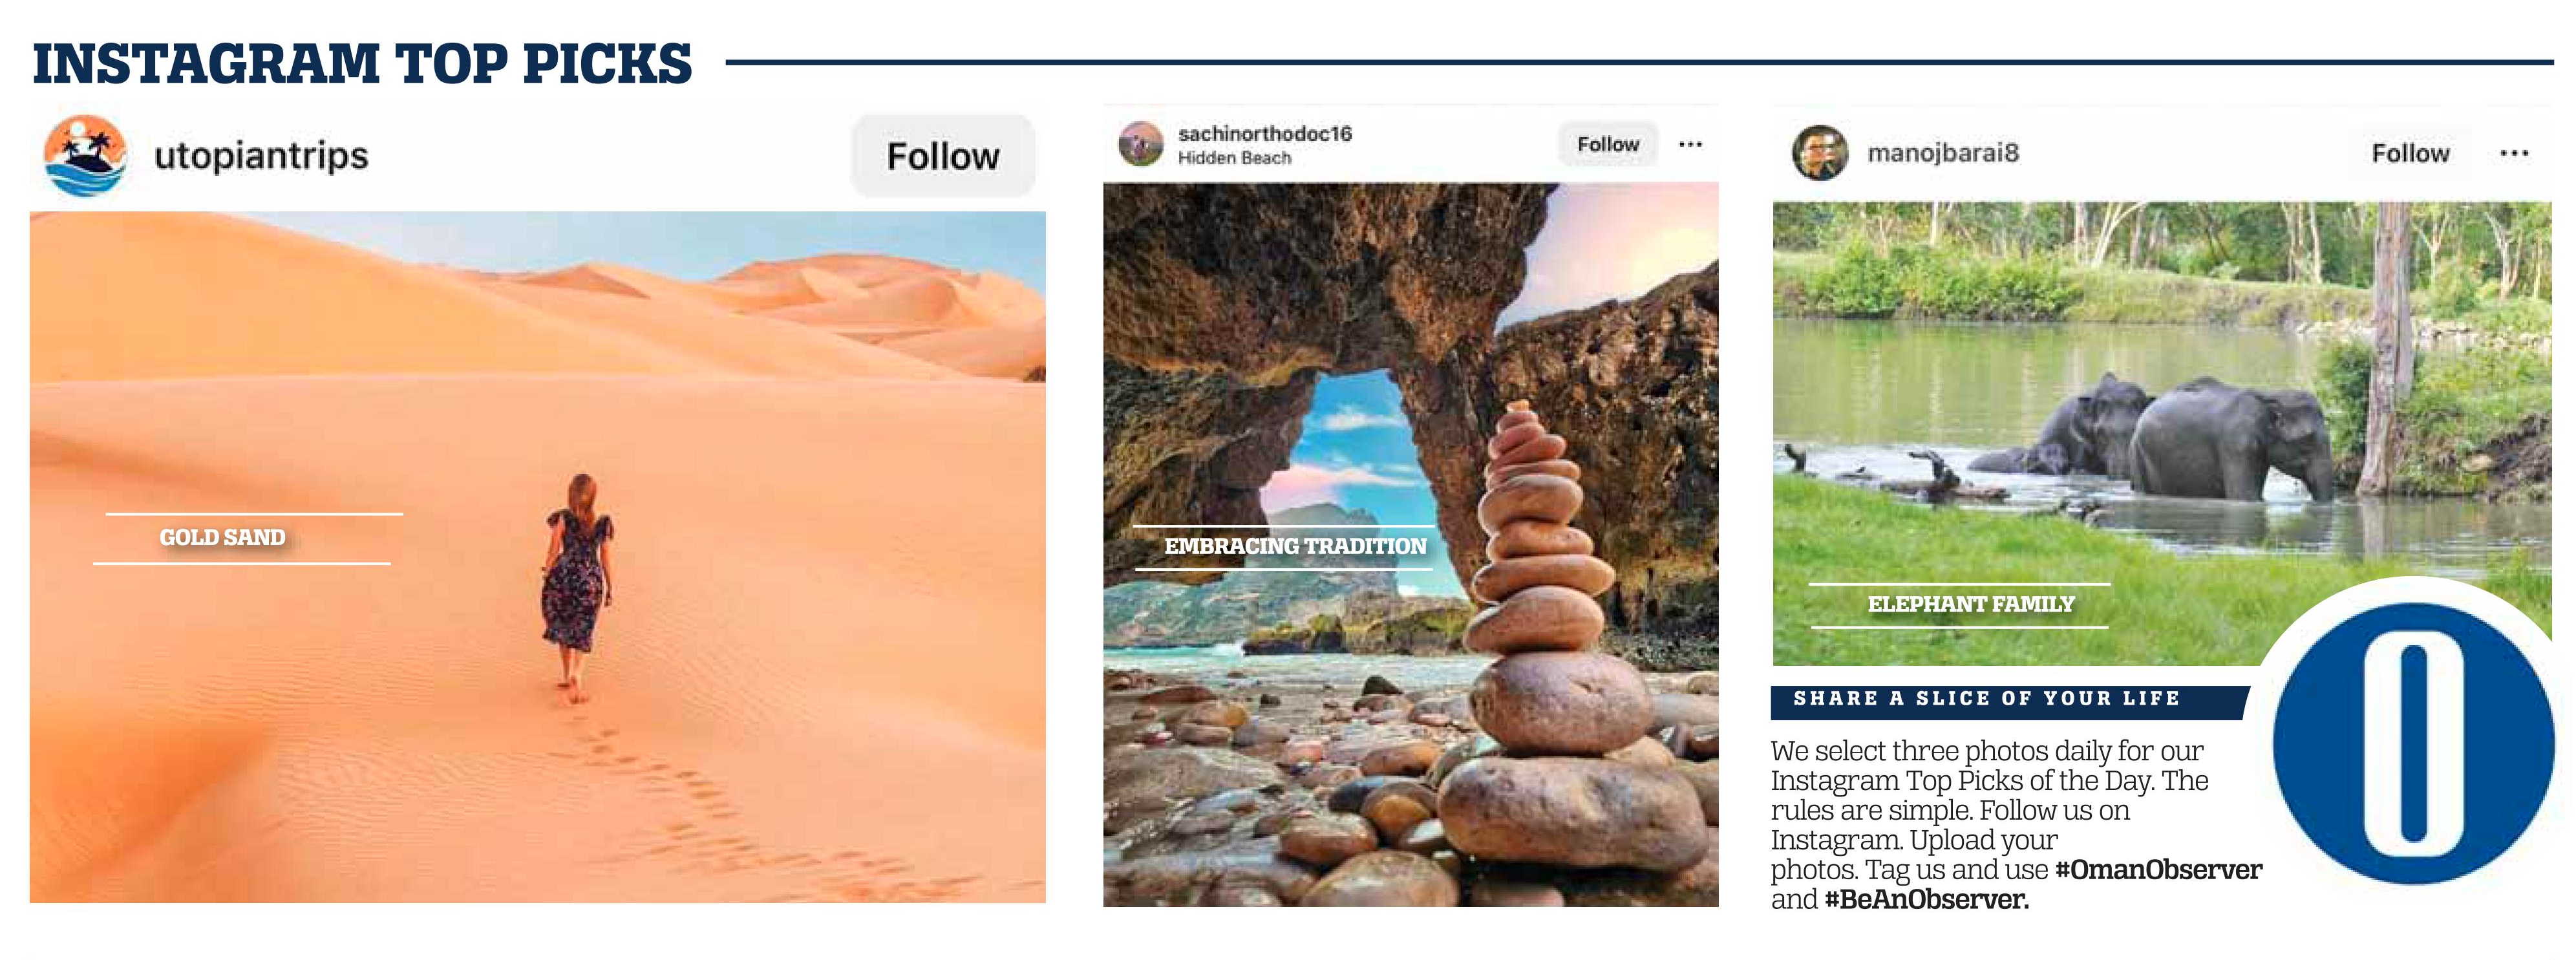
Task: Open more options on sachinorthodoc16 post
Action: point(1690,144)
